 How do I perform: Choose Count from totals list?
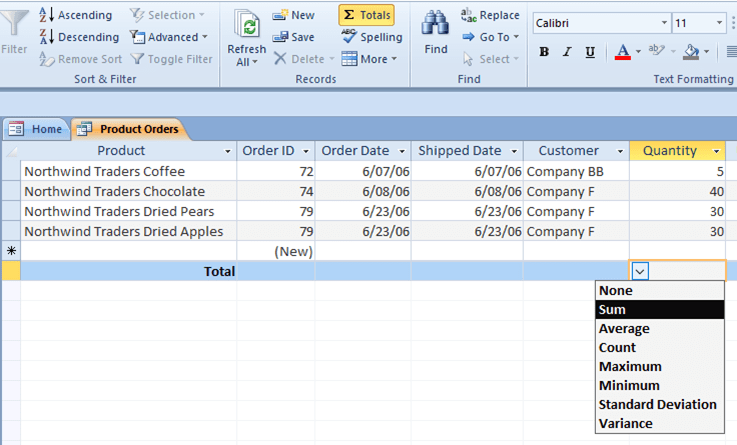(x=659, y=347)
